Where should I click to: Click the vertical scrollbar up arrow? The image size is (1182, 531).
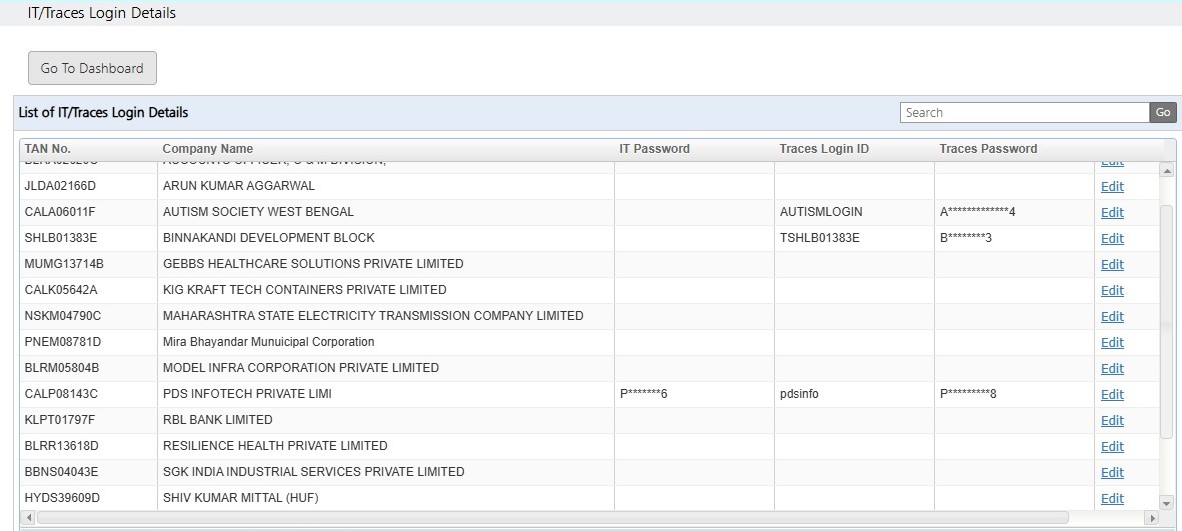1167,171
